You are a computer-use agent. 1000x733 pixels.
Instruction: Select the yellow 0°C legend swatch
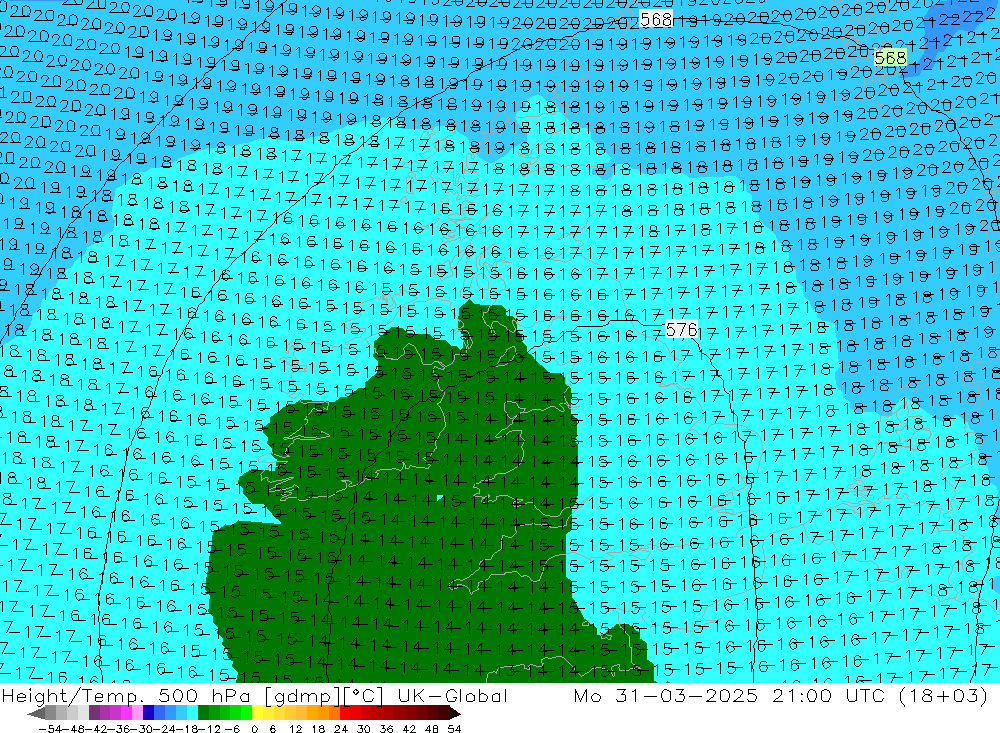[258, 713]
